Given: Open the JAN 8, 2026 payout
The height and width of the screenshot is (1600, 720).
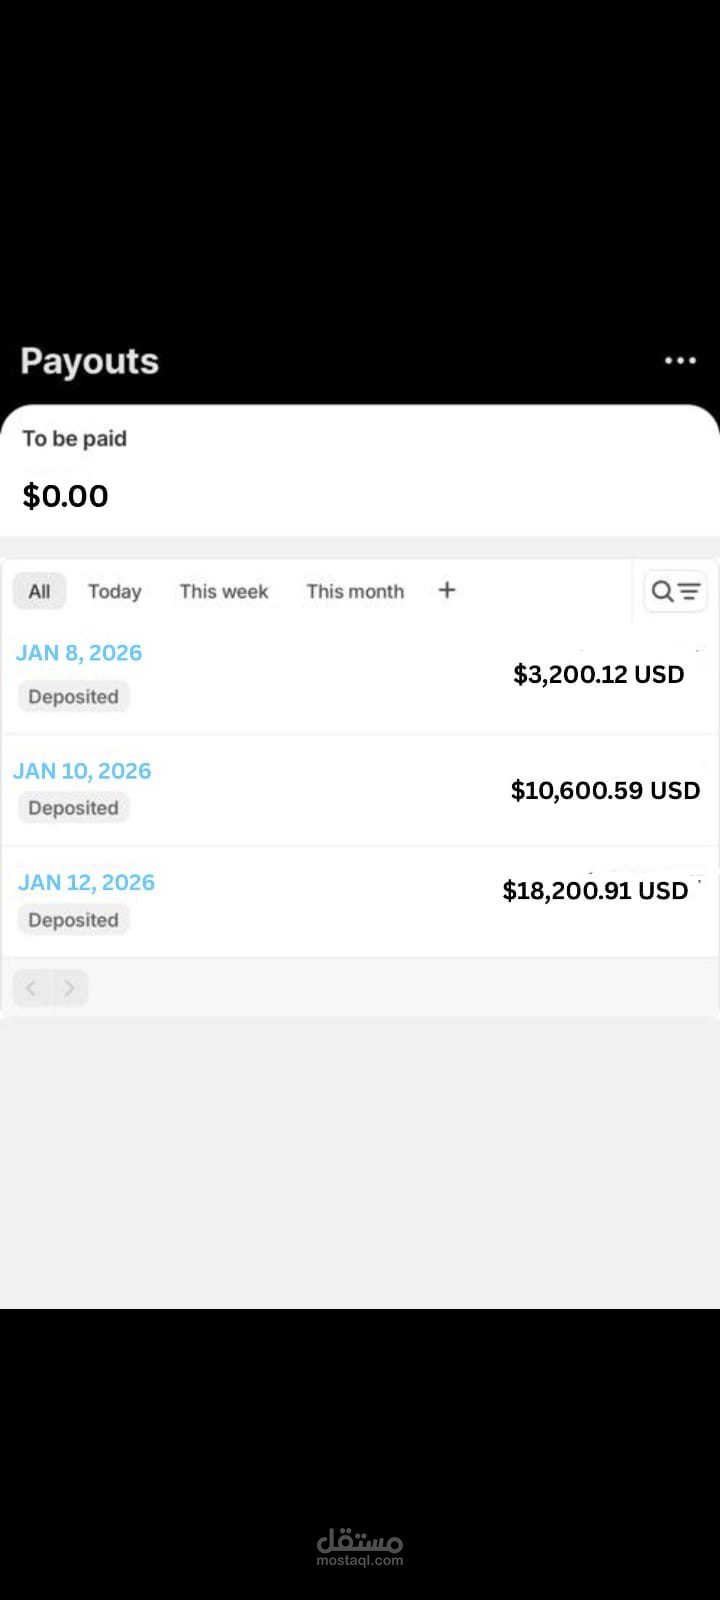Looking at the screenshot, I should tap(79, 653).
